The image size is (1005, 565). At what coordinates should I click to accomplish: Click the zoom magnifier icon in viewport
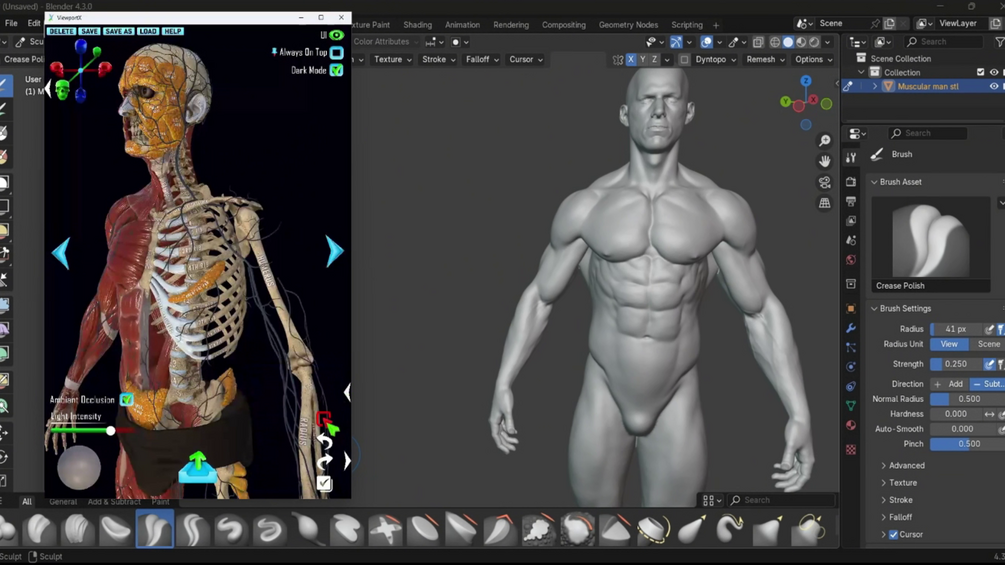click(825, 141)
